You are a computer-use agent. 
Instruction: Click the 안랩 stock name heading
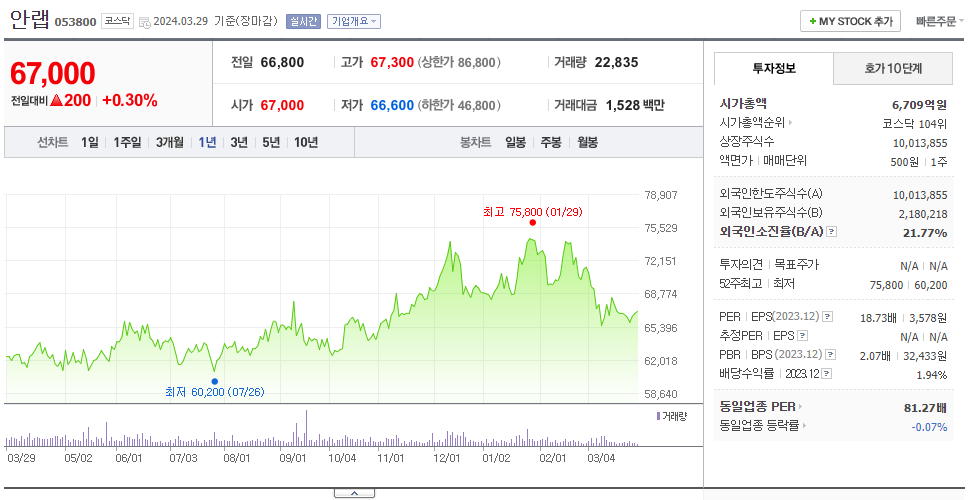tap(29, 20)
